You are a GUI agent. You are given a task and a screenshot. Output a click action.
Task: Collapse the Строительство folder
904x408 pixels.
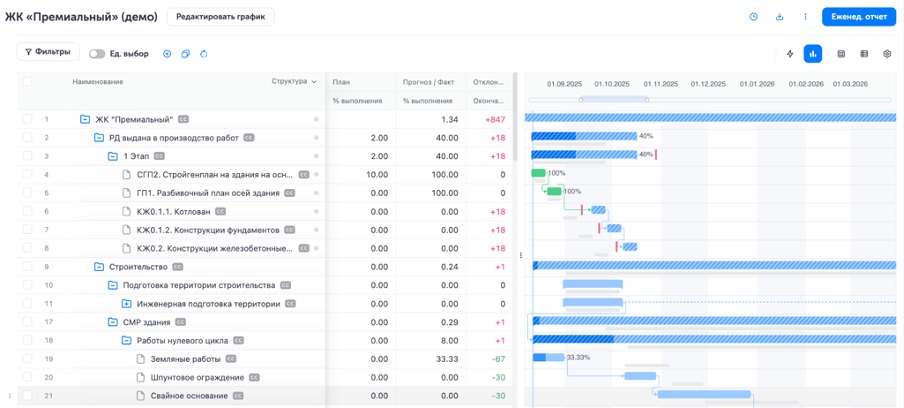tap(100, 267)
